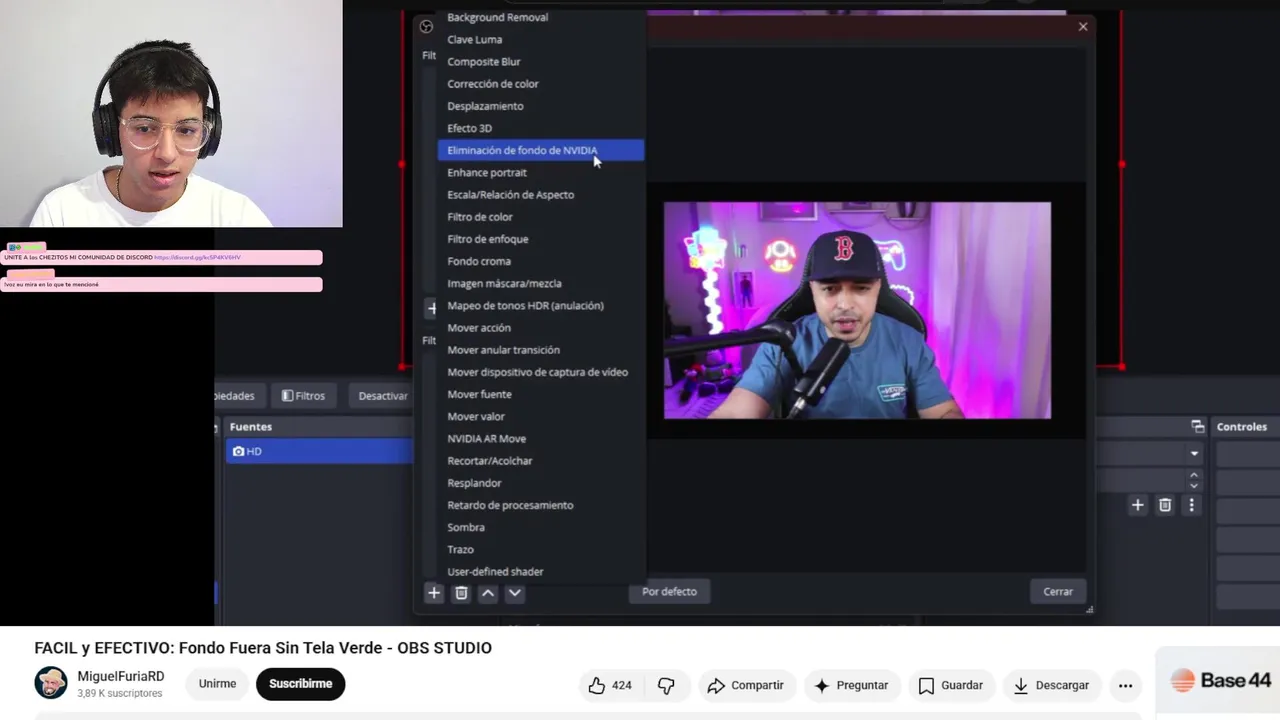Open the dropdown arrow in right panel

(1194, 454)
